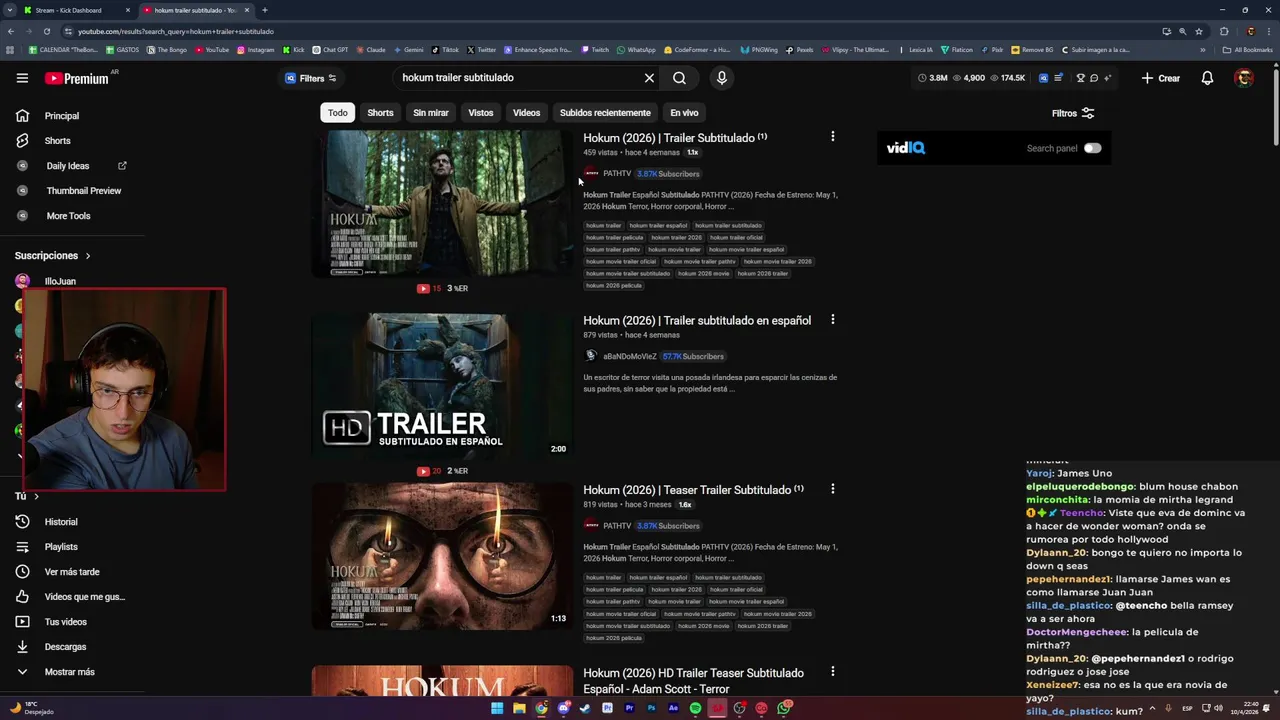The width and height of the screenshot is (1280, 720).
Task: Bookmark this page with the star icon
Action: 1199,31
